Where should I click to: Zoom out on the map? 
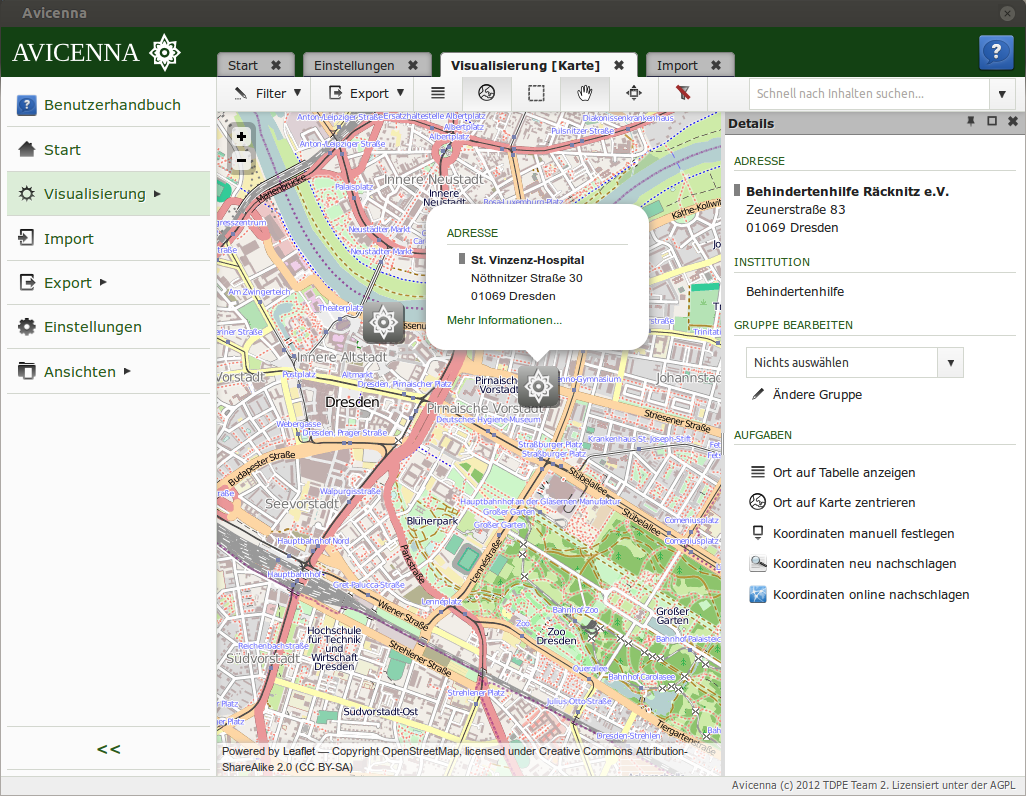point(241,160)
